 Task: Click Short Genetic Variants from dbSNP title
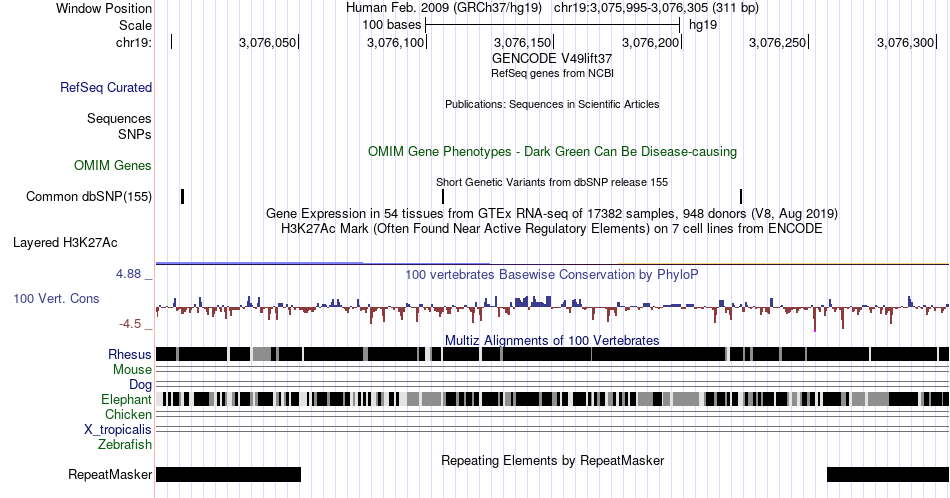coord(552,182)
